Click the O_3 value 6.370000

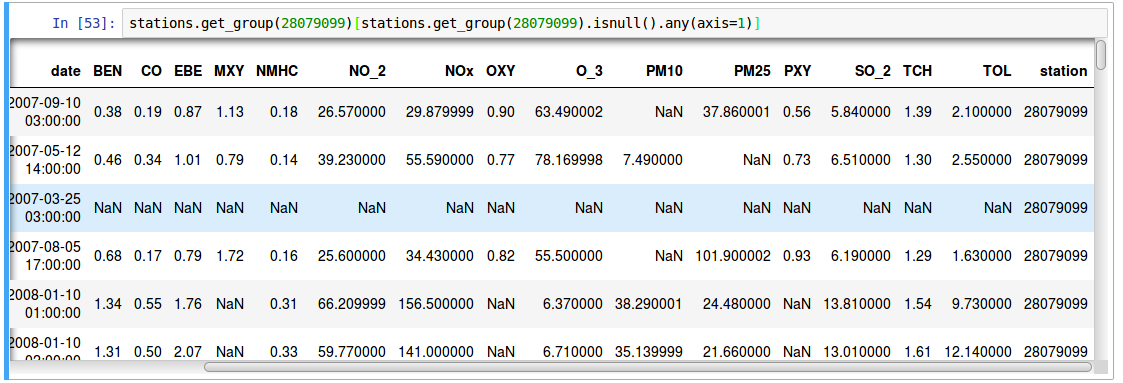(573, 304)
